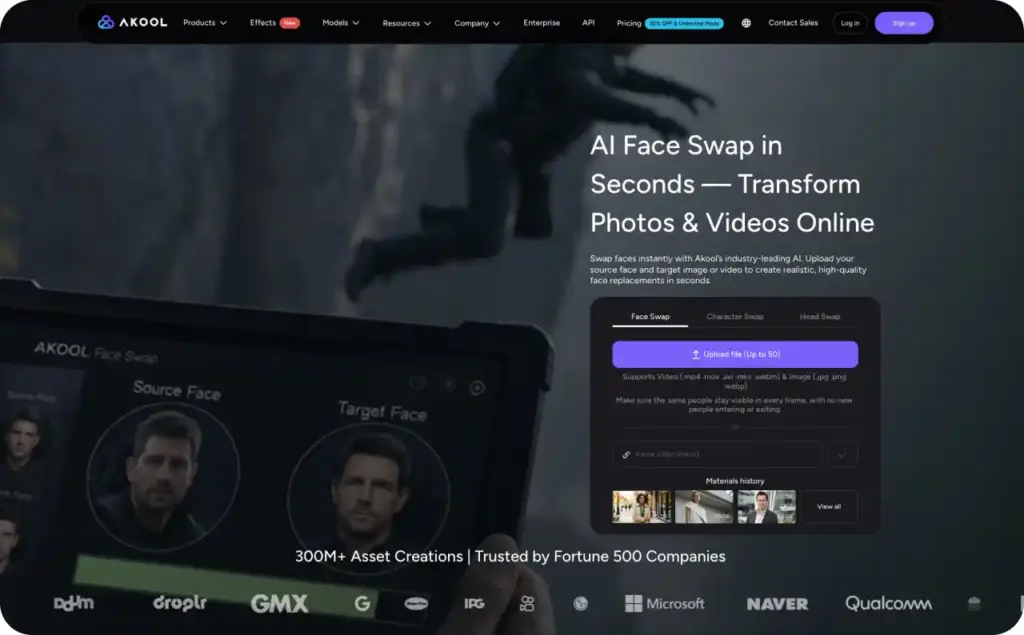Screen dimensions: 1024x635
Task: Click the GMX logo
Action: click(279, 604)
